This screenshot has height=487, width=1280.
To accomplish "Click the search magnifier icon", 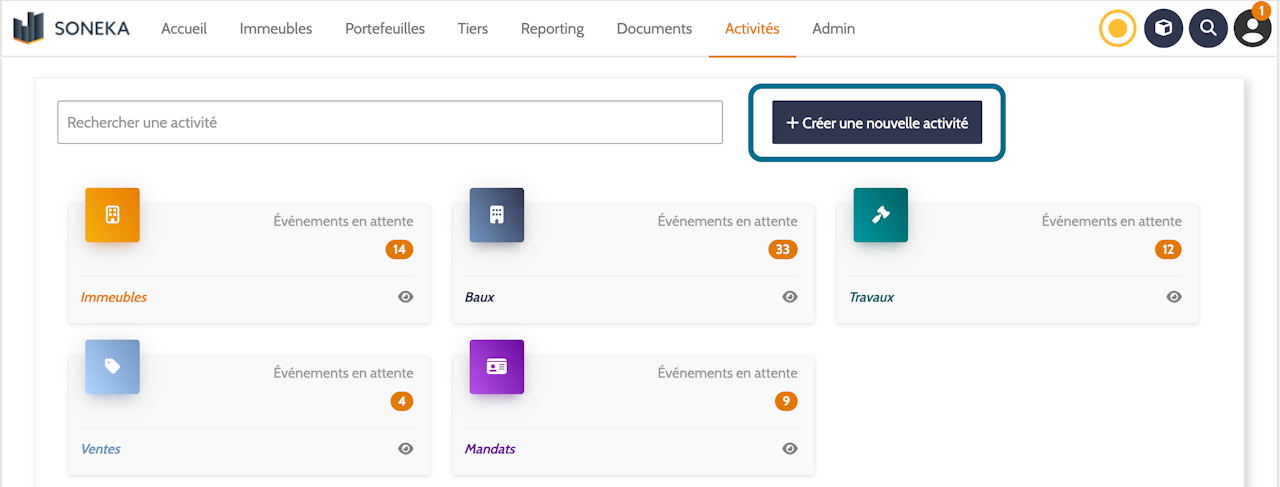I will pyautogui.click(x=1208, y=28).
